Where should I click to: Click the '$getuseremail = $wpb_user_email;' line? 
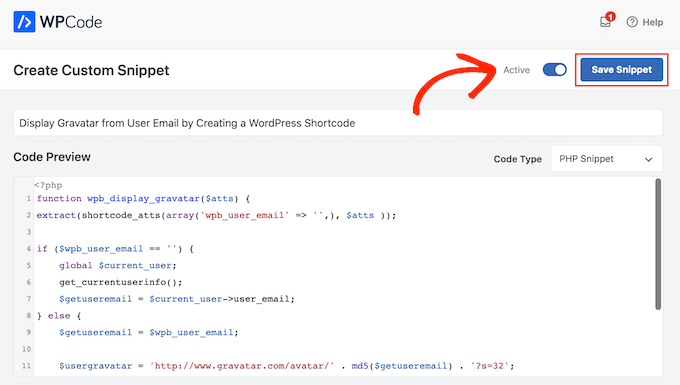click(x=149, y=333)
